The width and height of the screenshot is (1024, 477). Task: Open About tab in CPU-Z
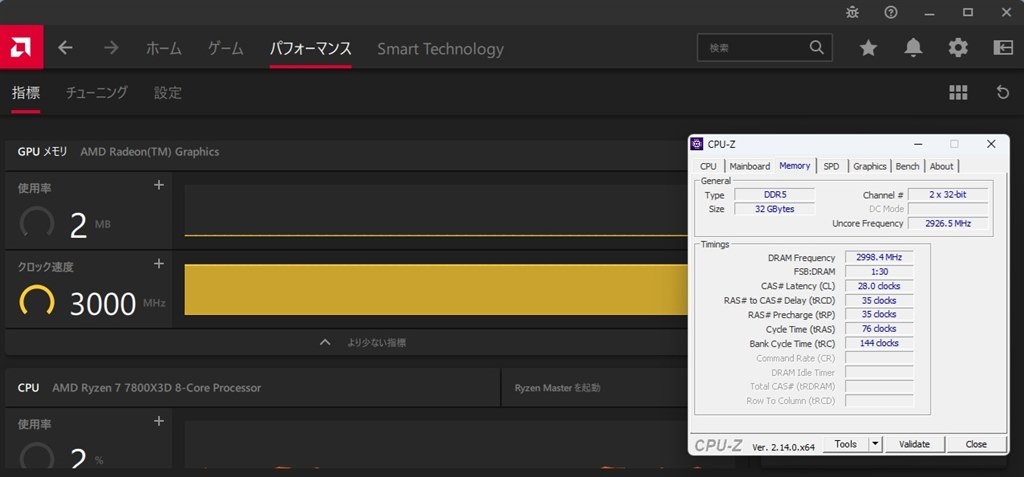coord(942,166)
